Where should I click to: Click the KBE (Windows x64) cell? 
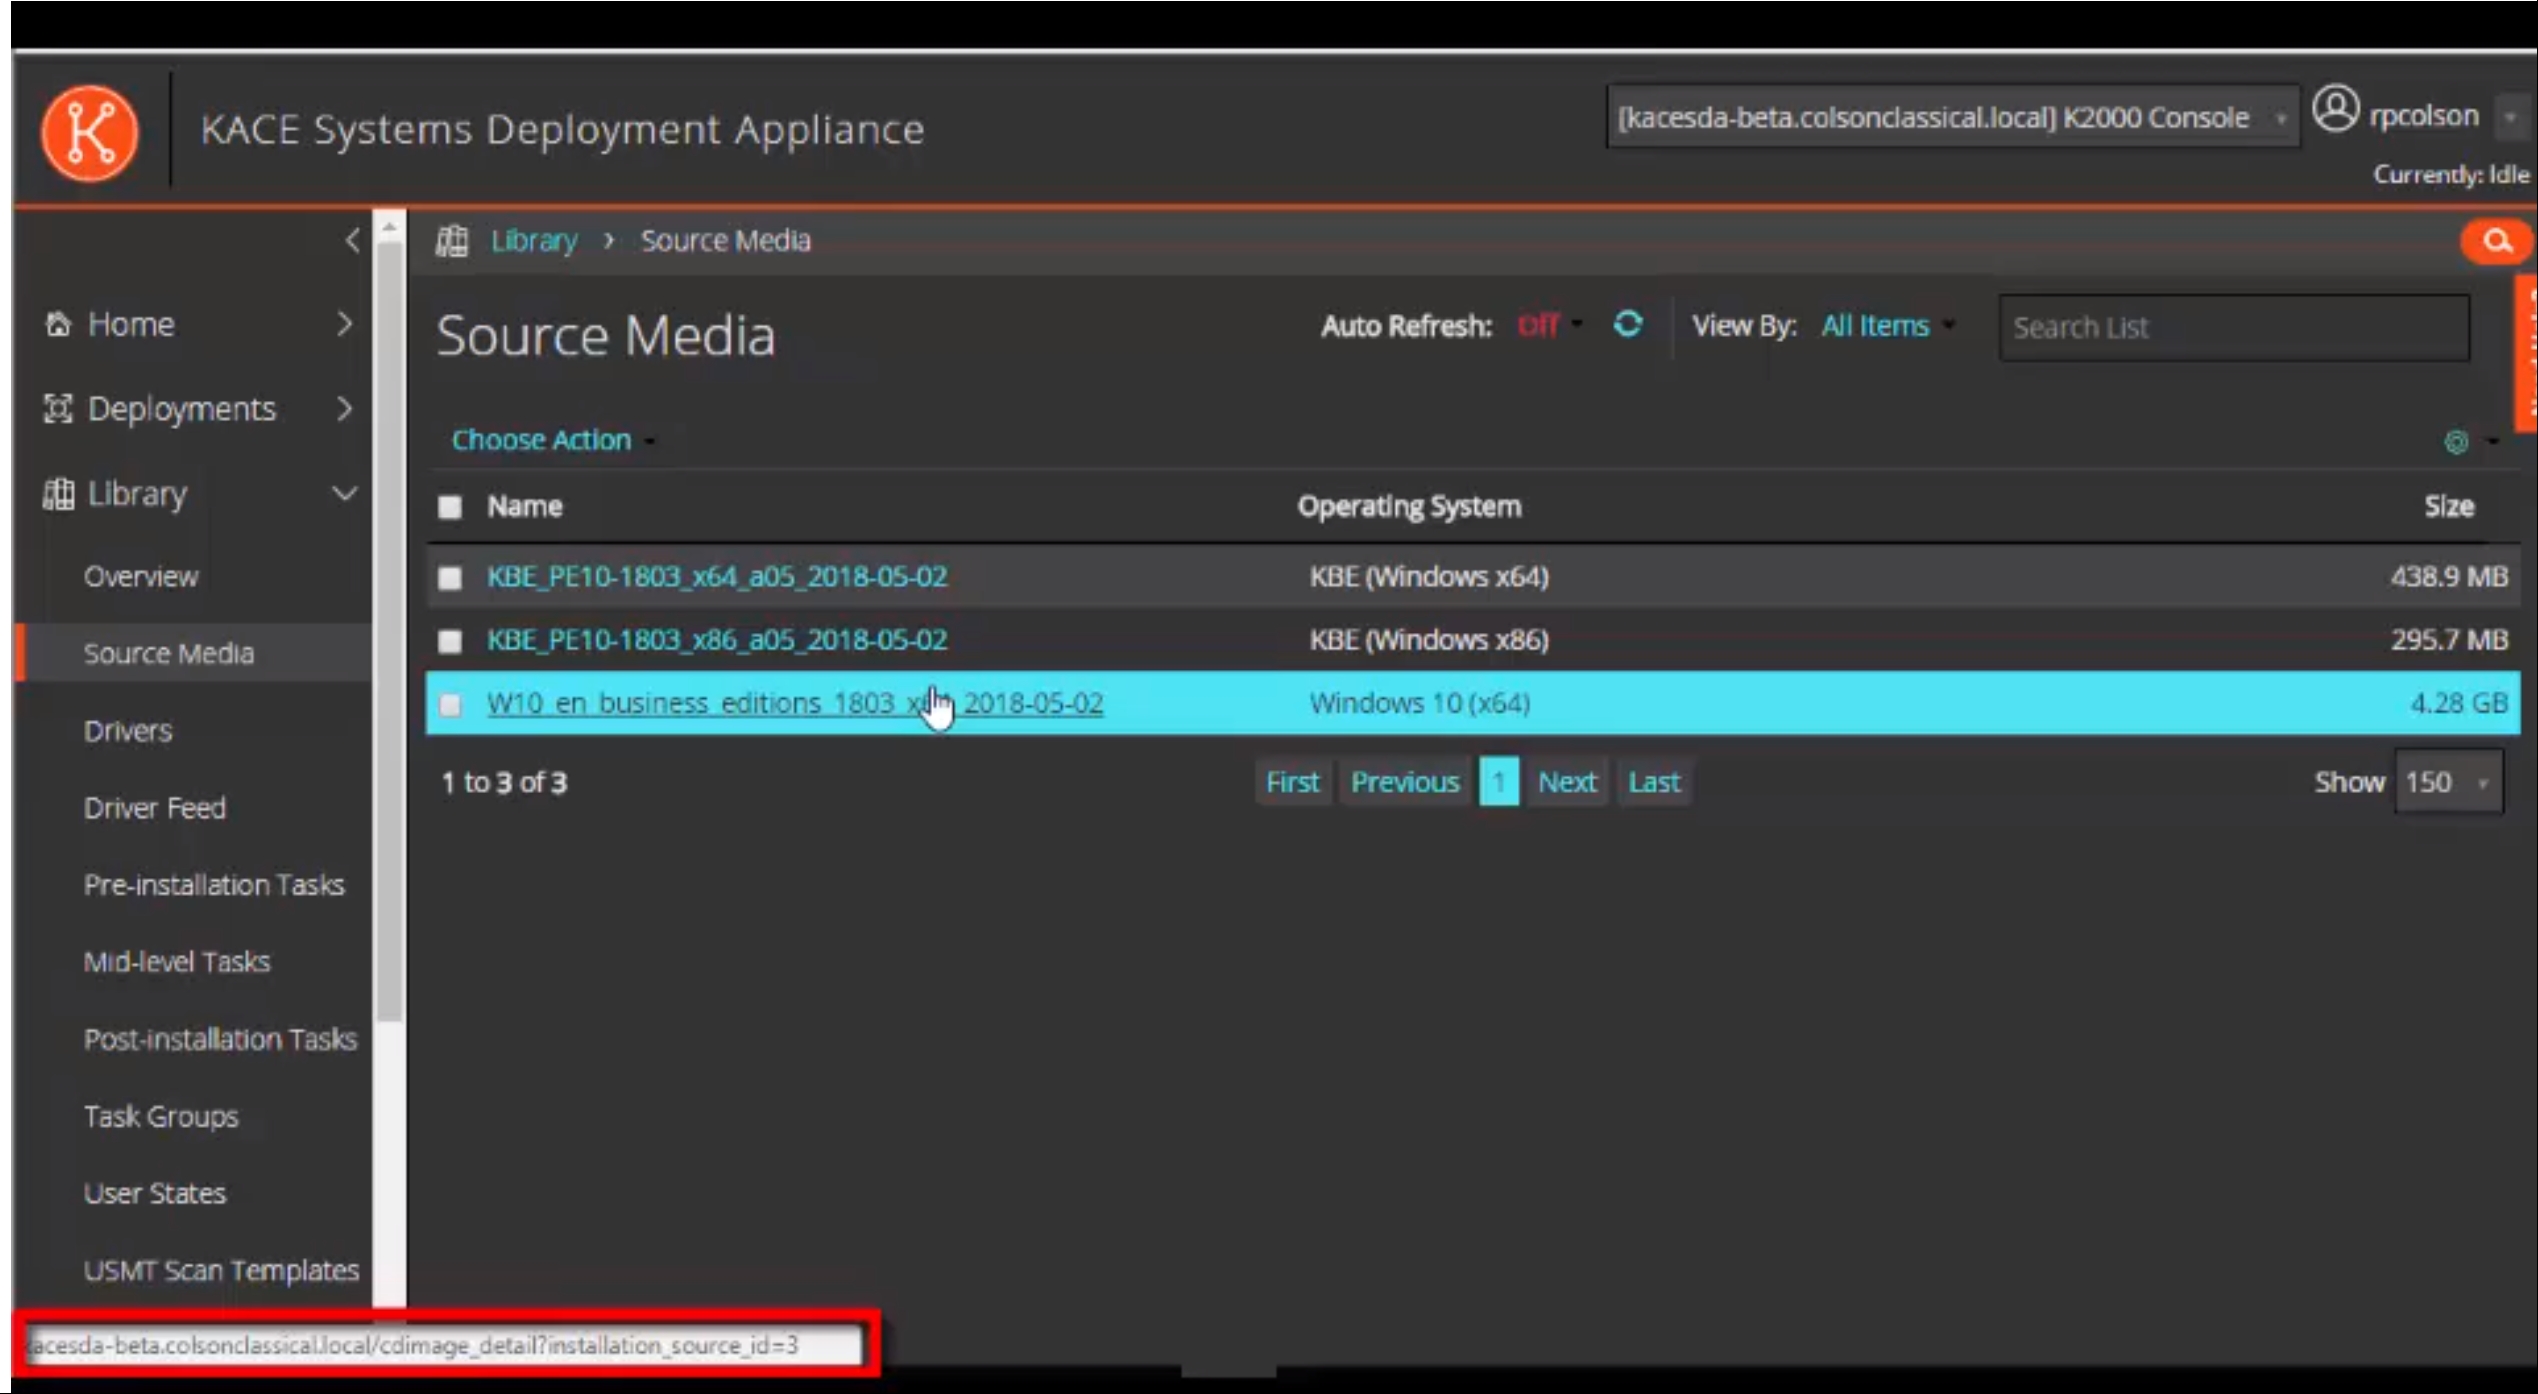coord(1429,577)
